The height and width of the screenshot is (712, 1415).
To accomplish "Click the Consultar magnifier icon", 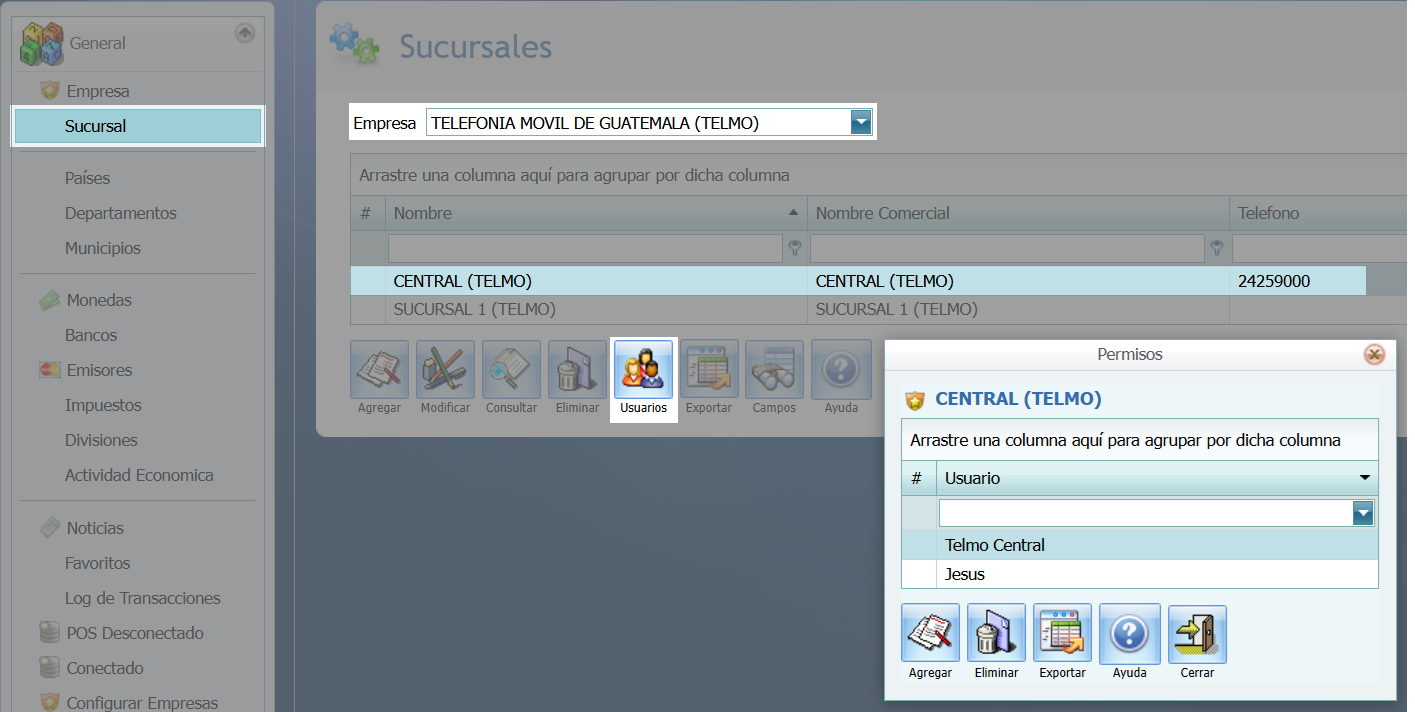I will point(510,378).
